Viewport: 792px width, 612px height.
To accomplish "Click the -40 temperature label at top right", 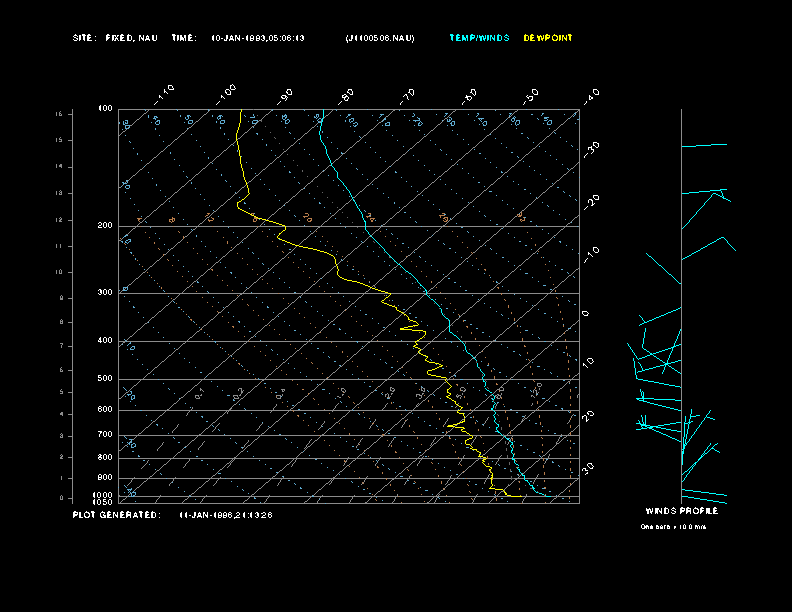I will (590, 94).
